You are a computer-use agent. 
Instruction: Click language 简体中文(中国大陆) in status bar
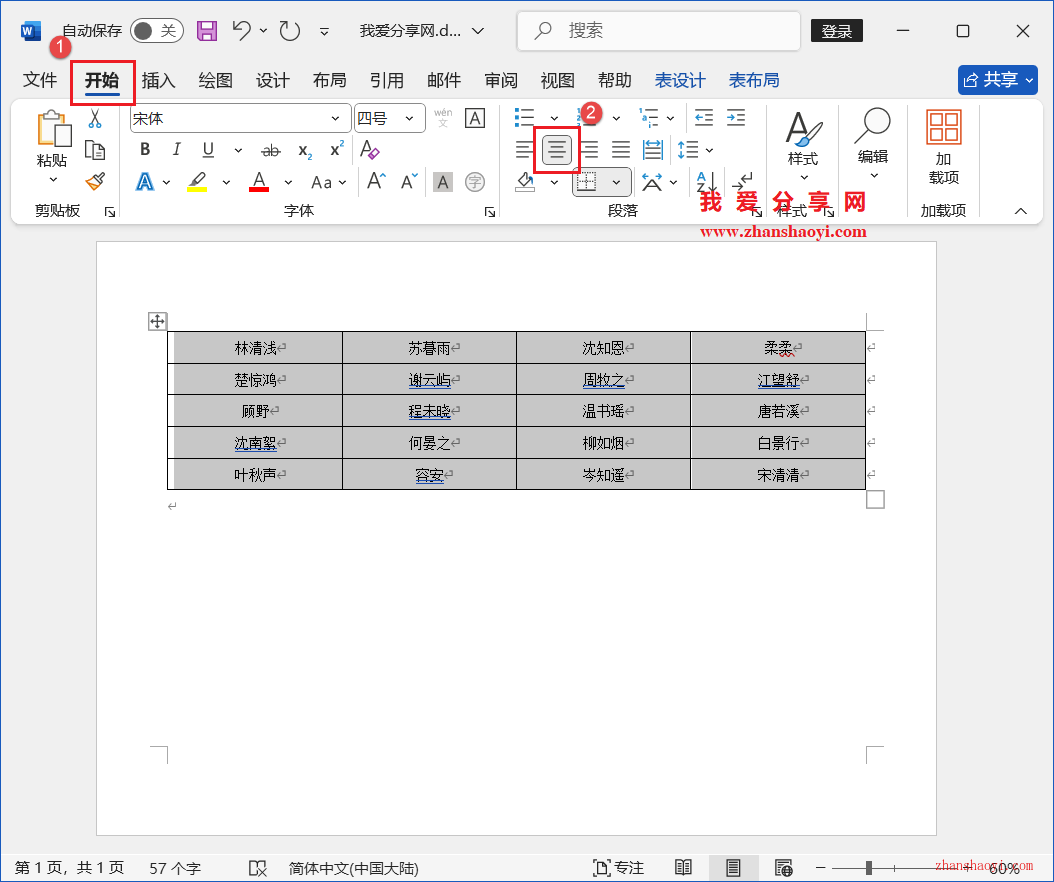point(354,869)
